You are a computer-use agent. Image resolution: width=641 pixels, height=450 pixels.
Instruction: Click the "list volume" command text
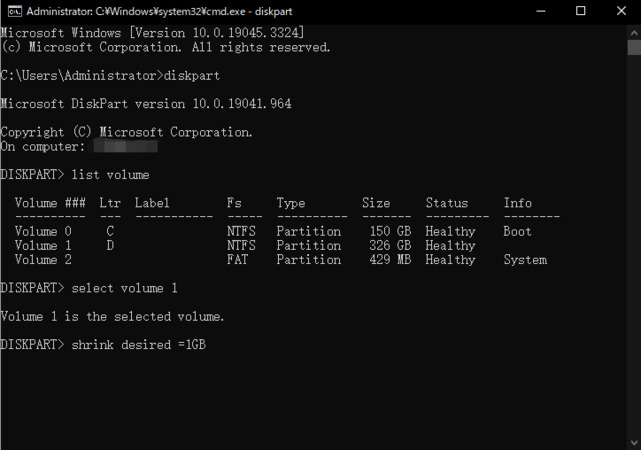tap(110, 175)
